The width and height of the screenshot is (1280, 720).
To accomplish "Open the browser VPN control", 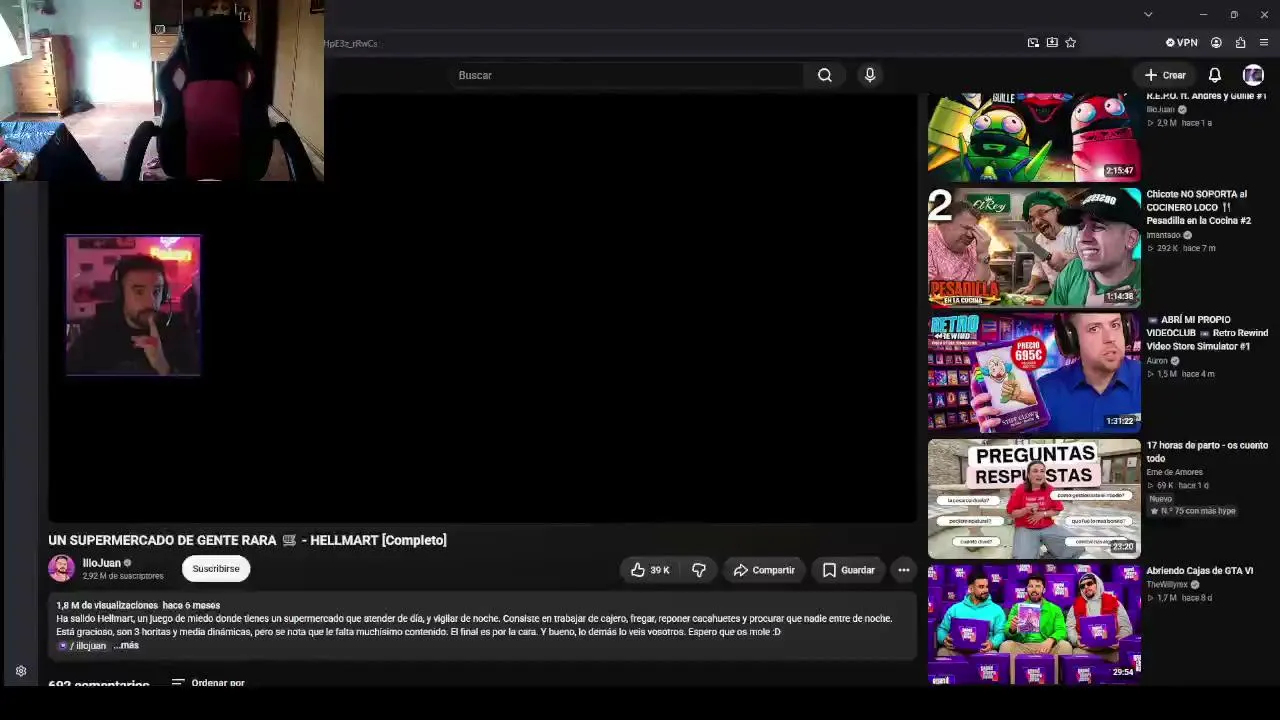I will pyautogui.click(x=1182, y=43).
